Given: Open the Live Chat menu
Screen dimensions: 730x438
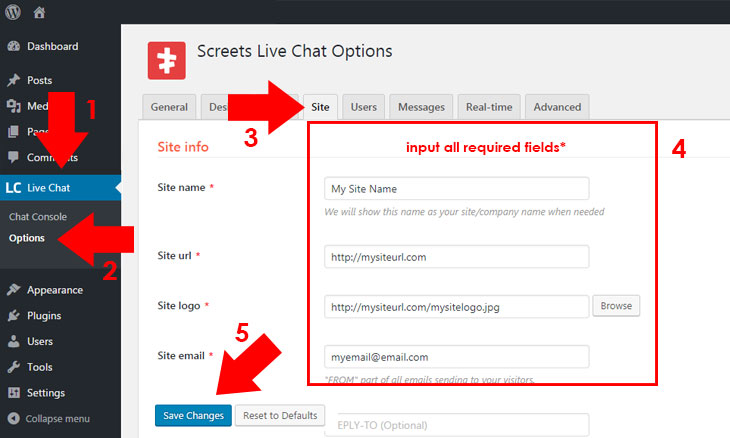Looking at the screenshot, I should (61, 188).
